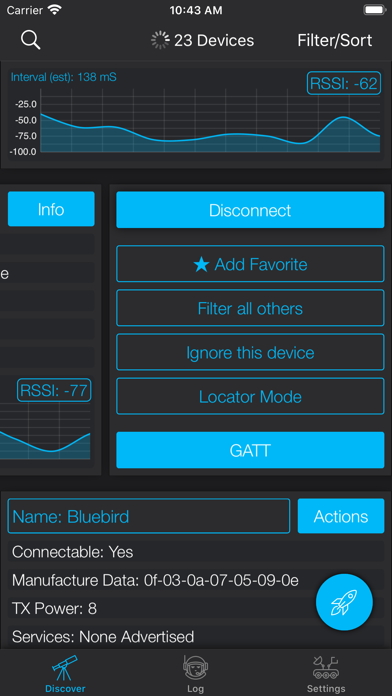Tap the battery status icon

coord(374,10)
